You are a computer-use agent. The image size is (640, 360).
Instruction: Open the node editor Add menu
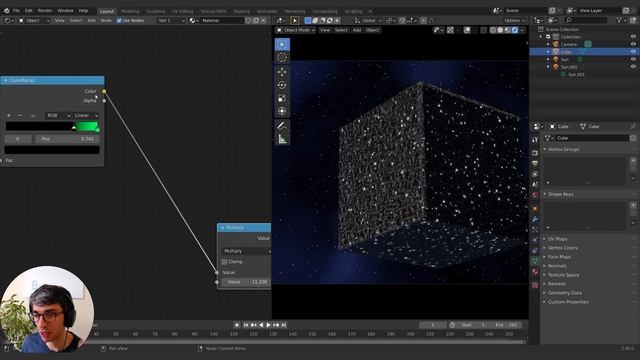(x=91, y=20)
